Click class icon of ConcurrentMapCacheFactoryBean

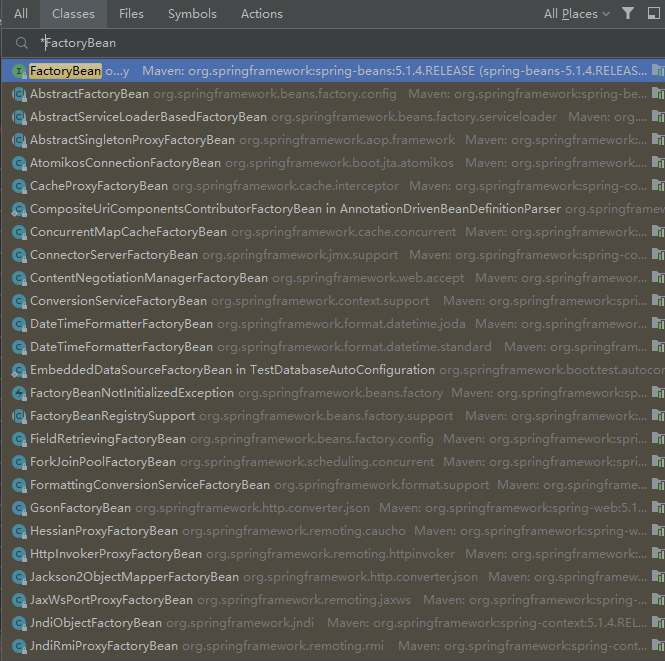click(x=19, y=232)
